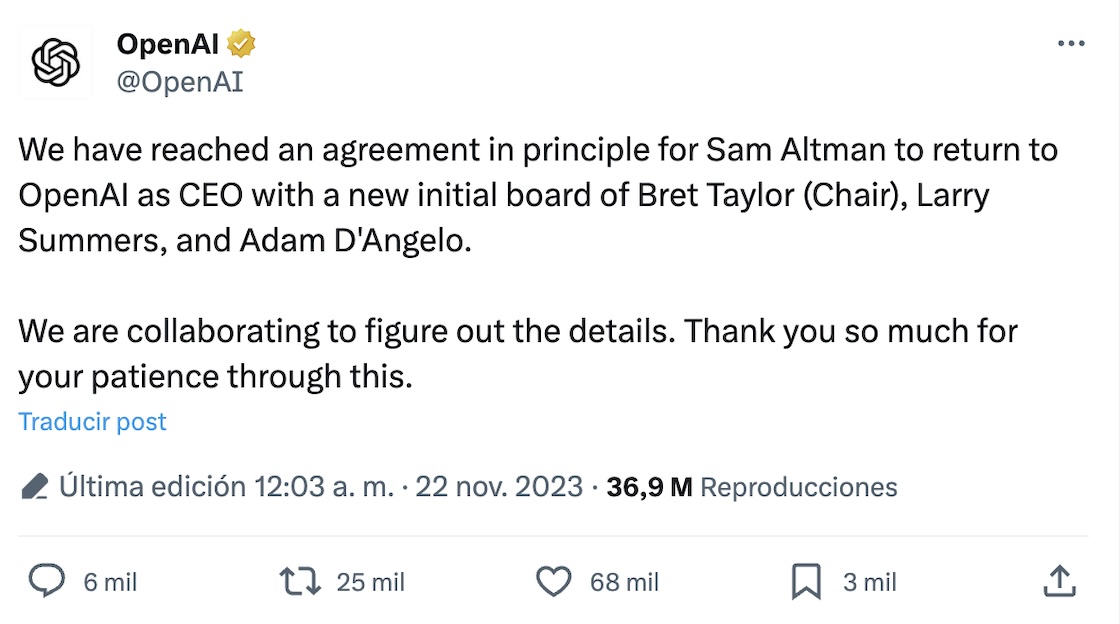1120x624 pixels.
Task: Save the post with the bookmark icon
Action: click(806, 581)
